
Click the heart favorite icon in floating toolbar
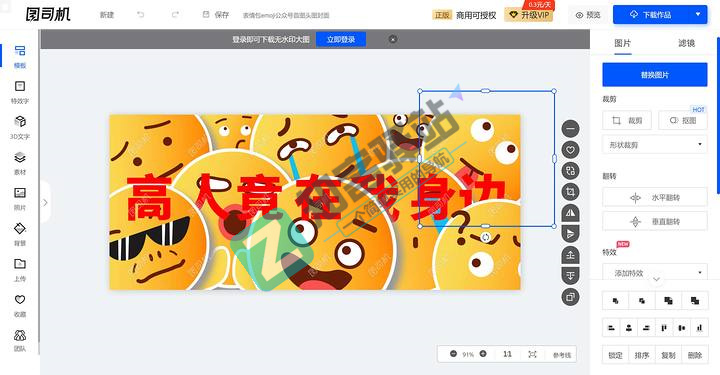tap(570, 150)
